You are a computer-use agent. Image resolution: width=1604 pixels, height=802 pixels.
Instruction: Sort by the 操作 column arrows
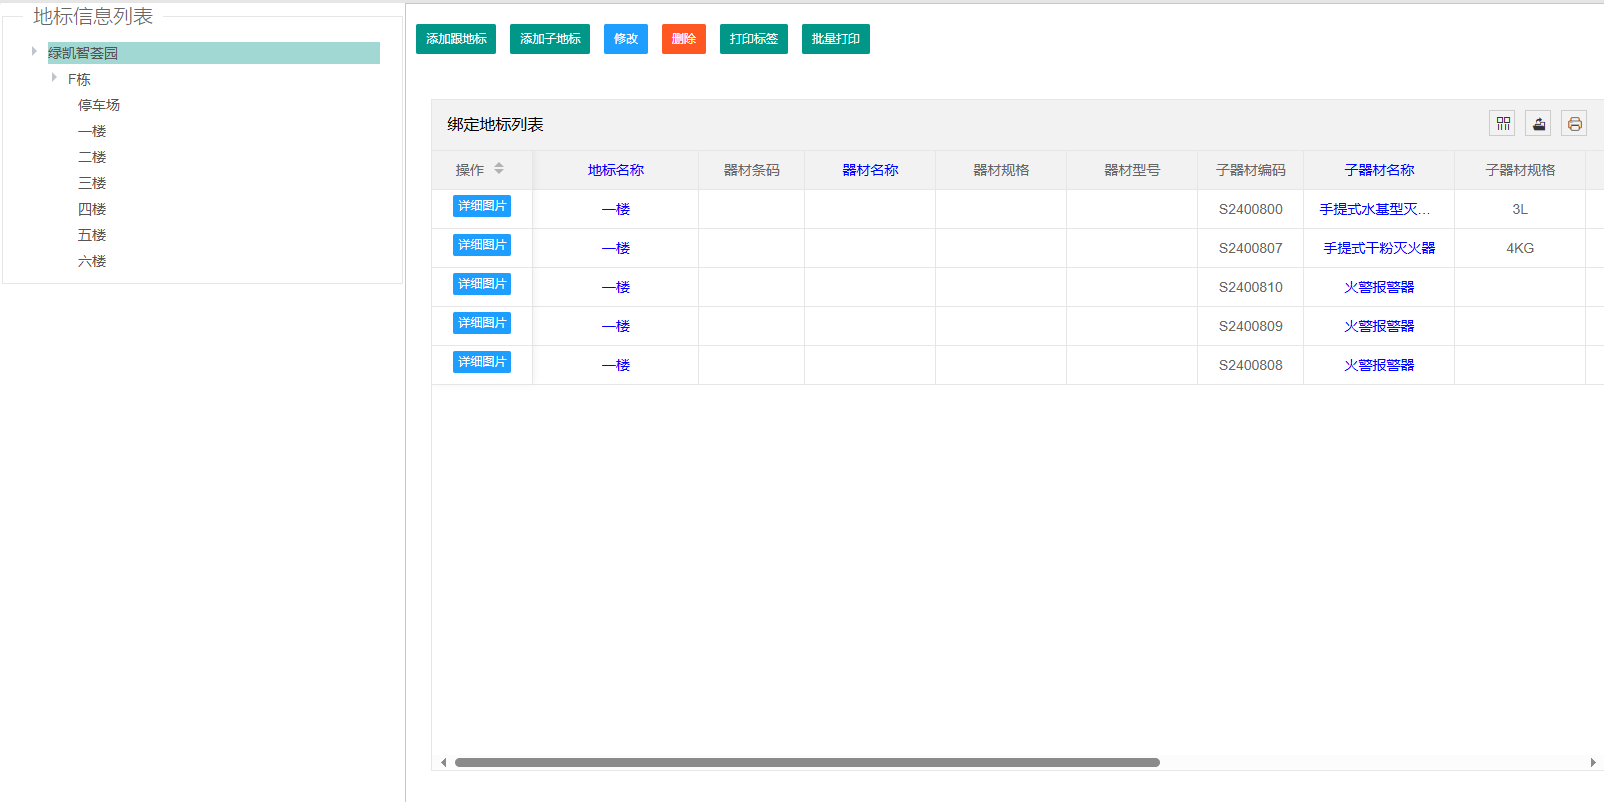click(x=499, y=169)
